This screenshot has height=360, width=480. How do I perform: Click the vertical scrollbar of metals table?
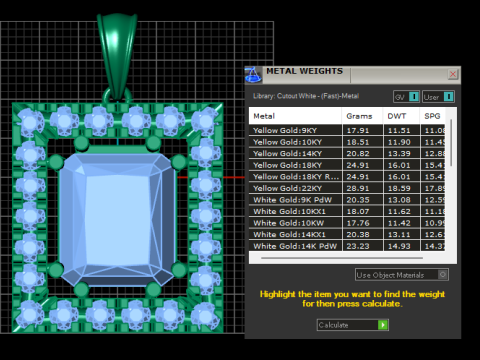[x=451, y=143]
